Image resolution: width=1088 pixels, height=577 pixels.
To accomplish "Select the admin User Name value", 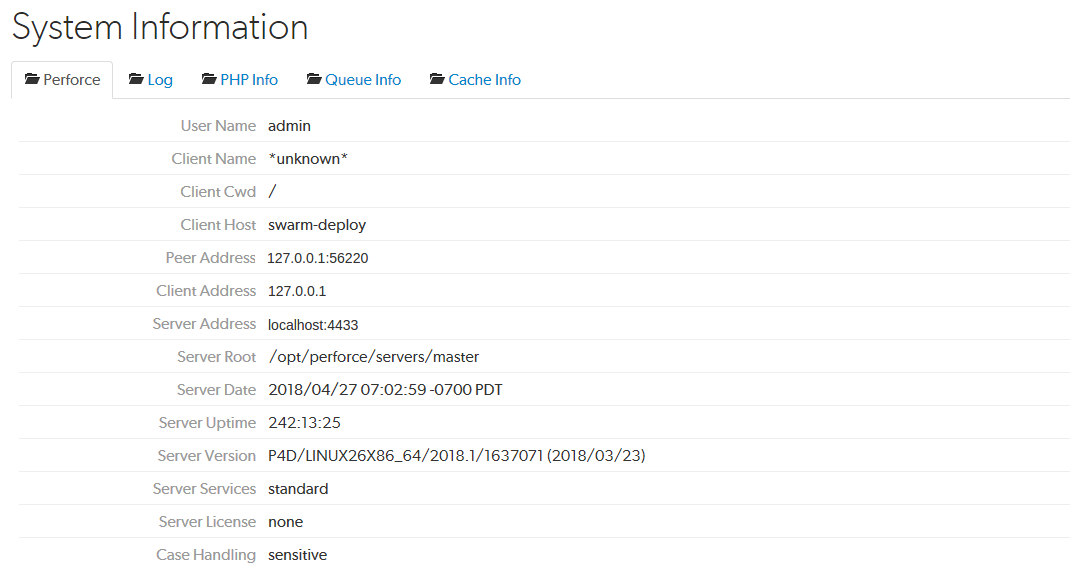I will point(288,125).
